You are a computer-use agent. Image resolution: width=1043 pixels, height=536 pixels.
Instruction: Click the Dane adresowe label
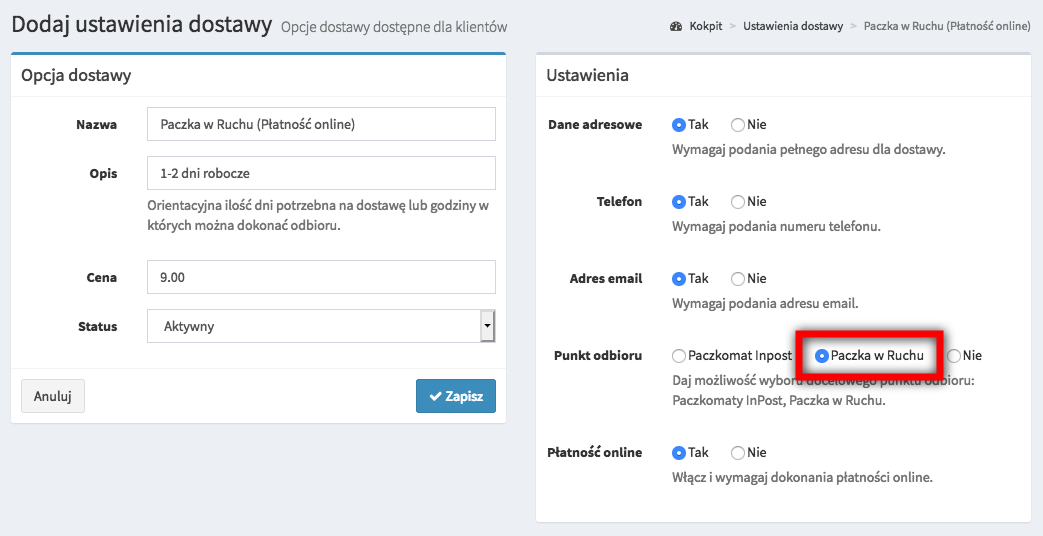pos(595,124)
